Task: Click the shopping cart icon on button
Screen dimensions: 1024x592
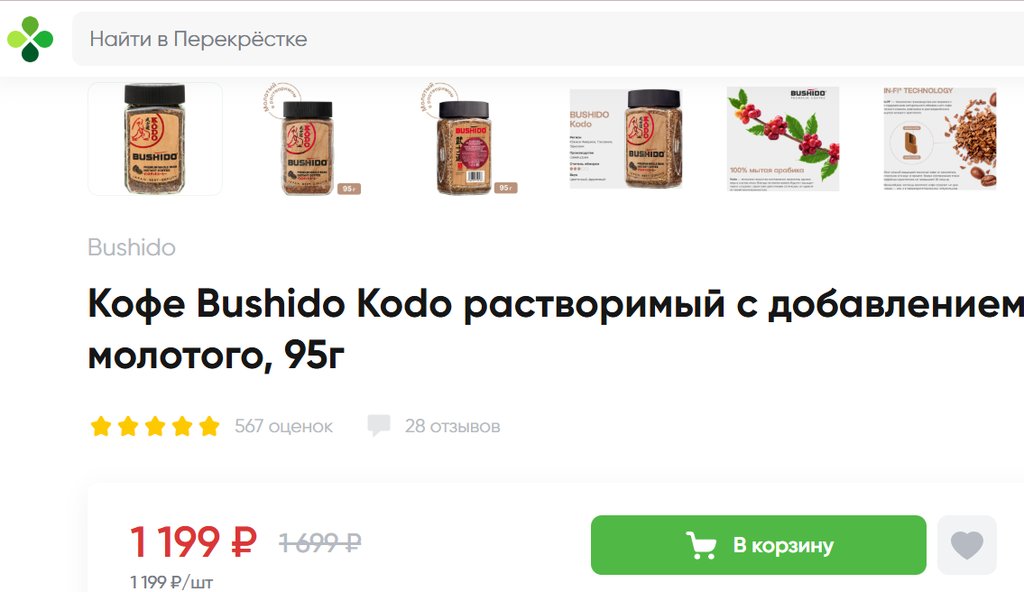Action: click(701, 545)
